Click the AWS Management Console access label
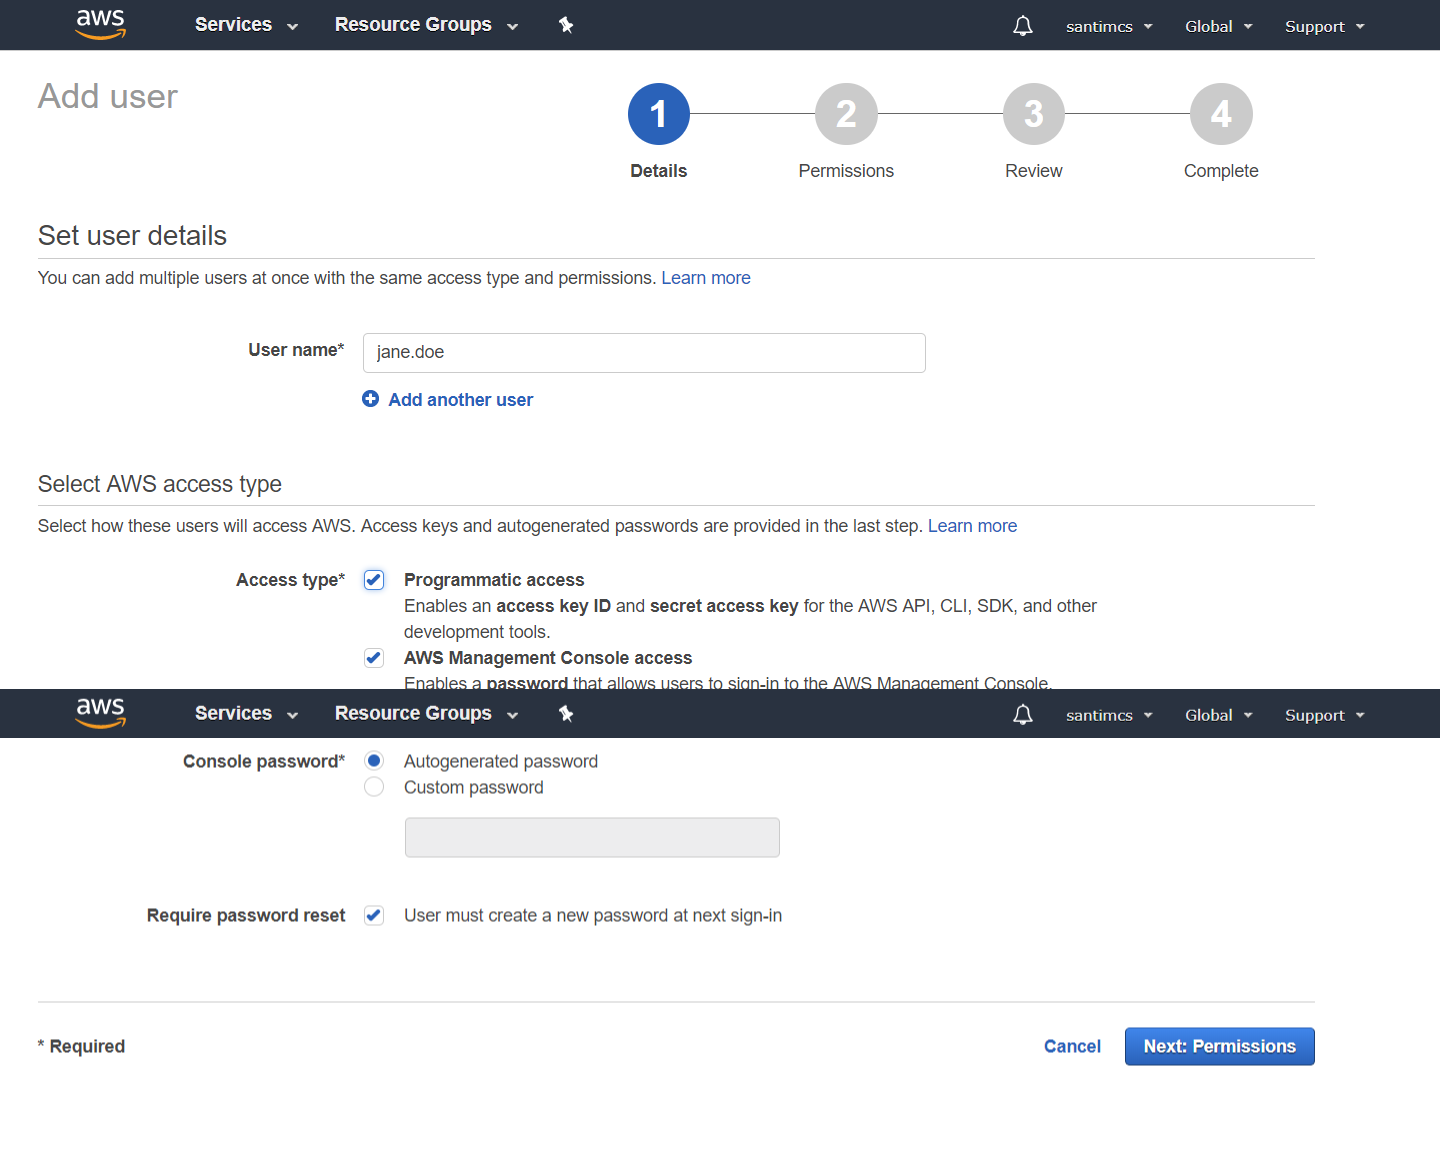Viewport: 1440px width, 1166px height. coord(548,658)
